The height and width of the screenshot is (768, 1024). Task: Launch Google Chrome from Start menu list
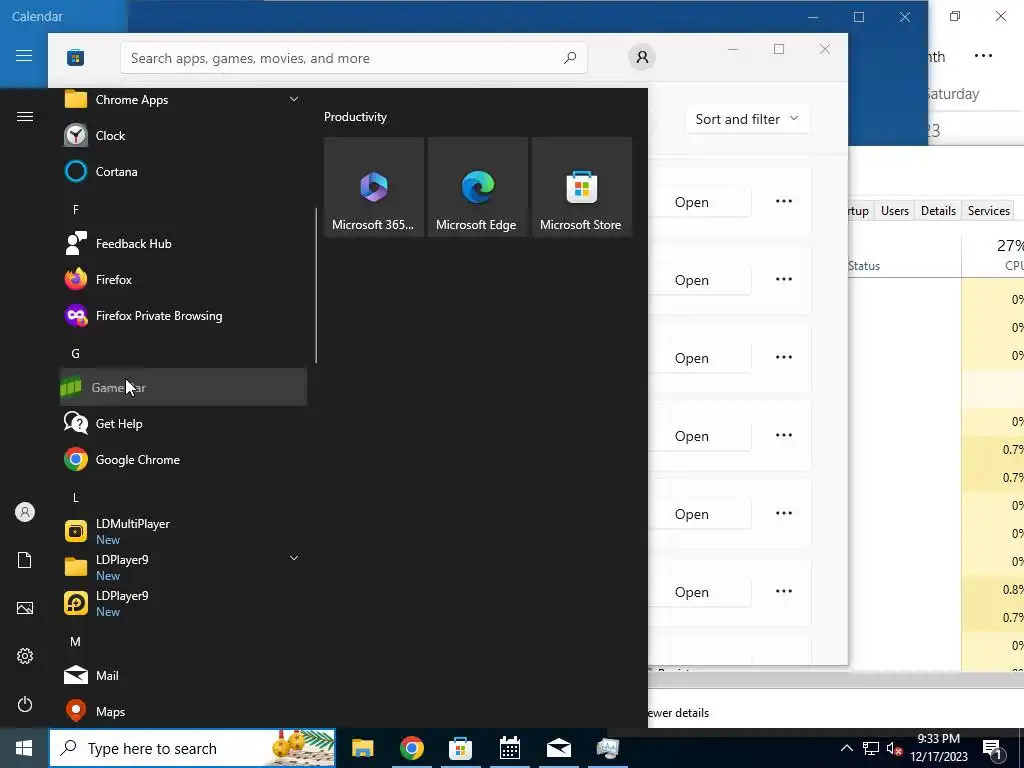click(184, 460)
